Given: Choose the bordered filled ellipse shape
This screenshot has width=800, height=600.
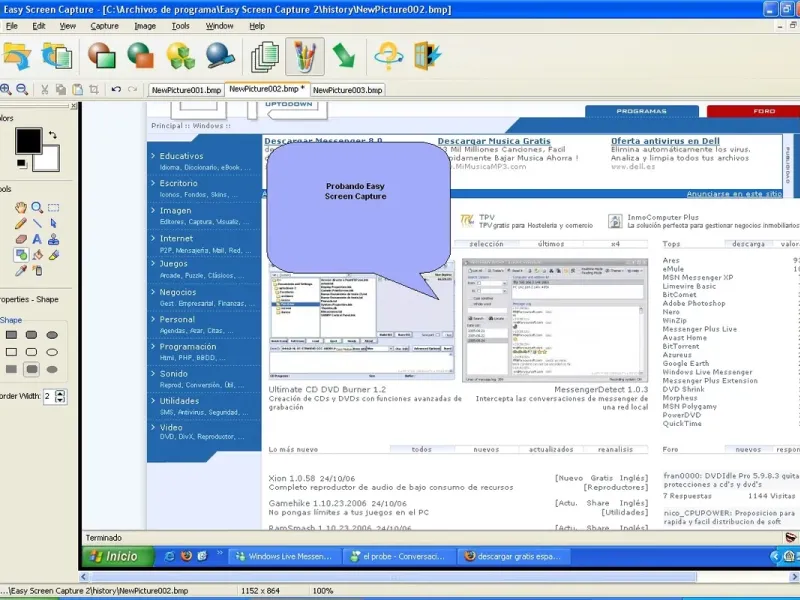Looking at the screenshot, I should (x=52, y=335).
